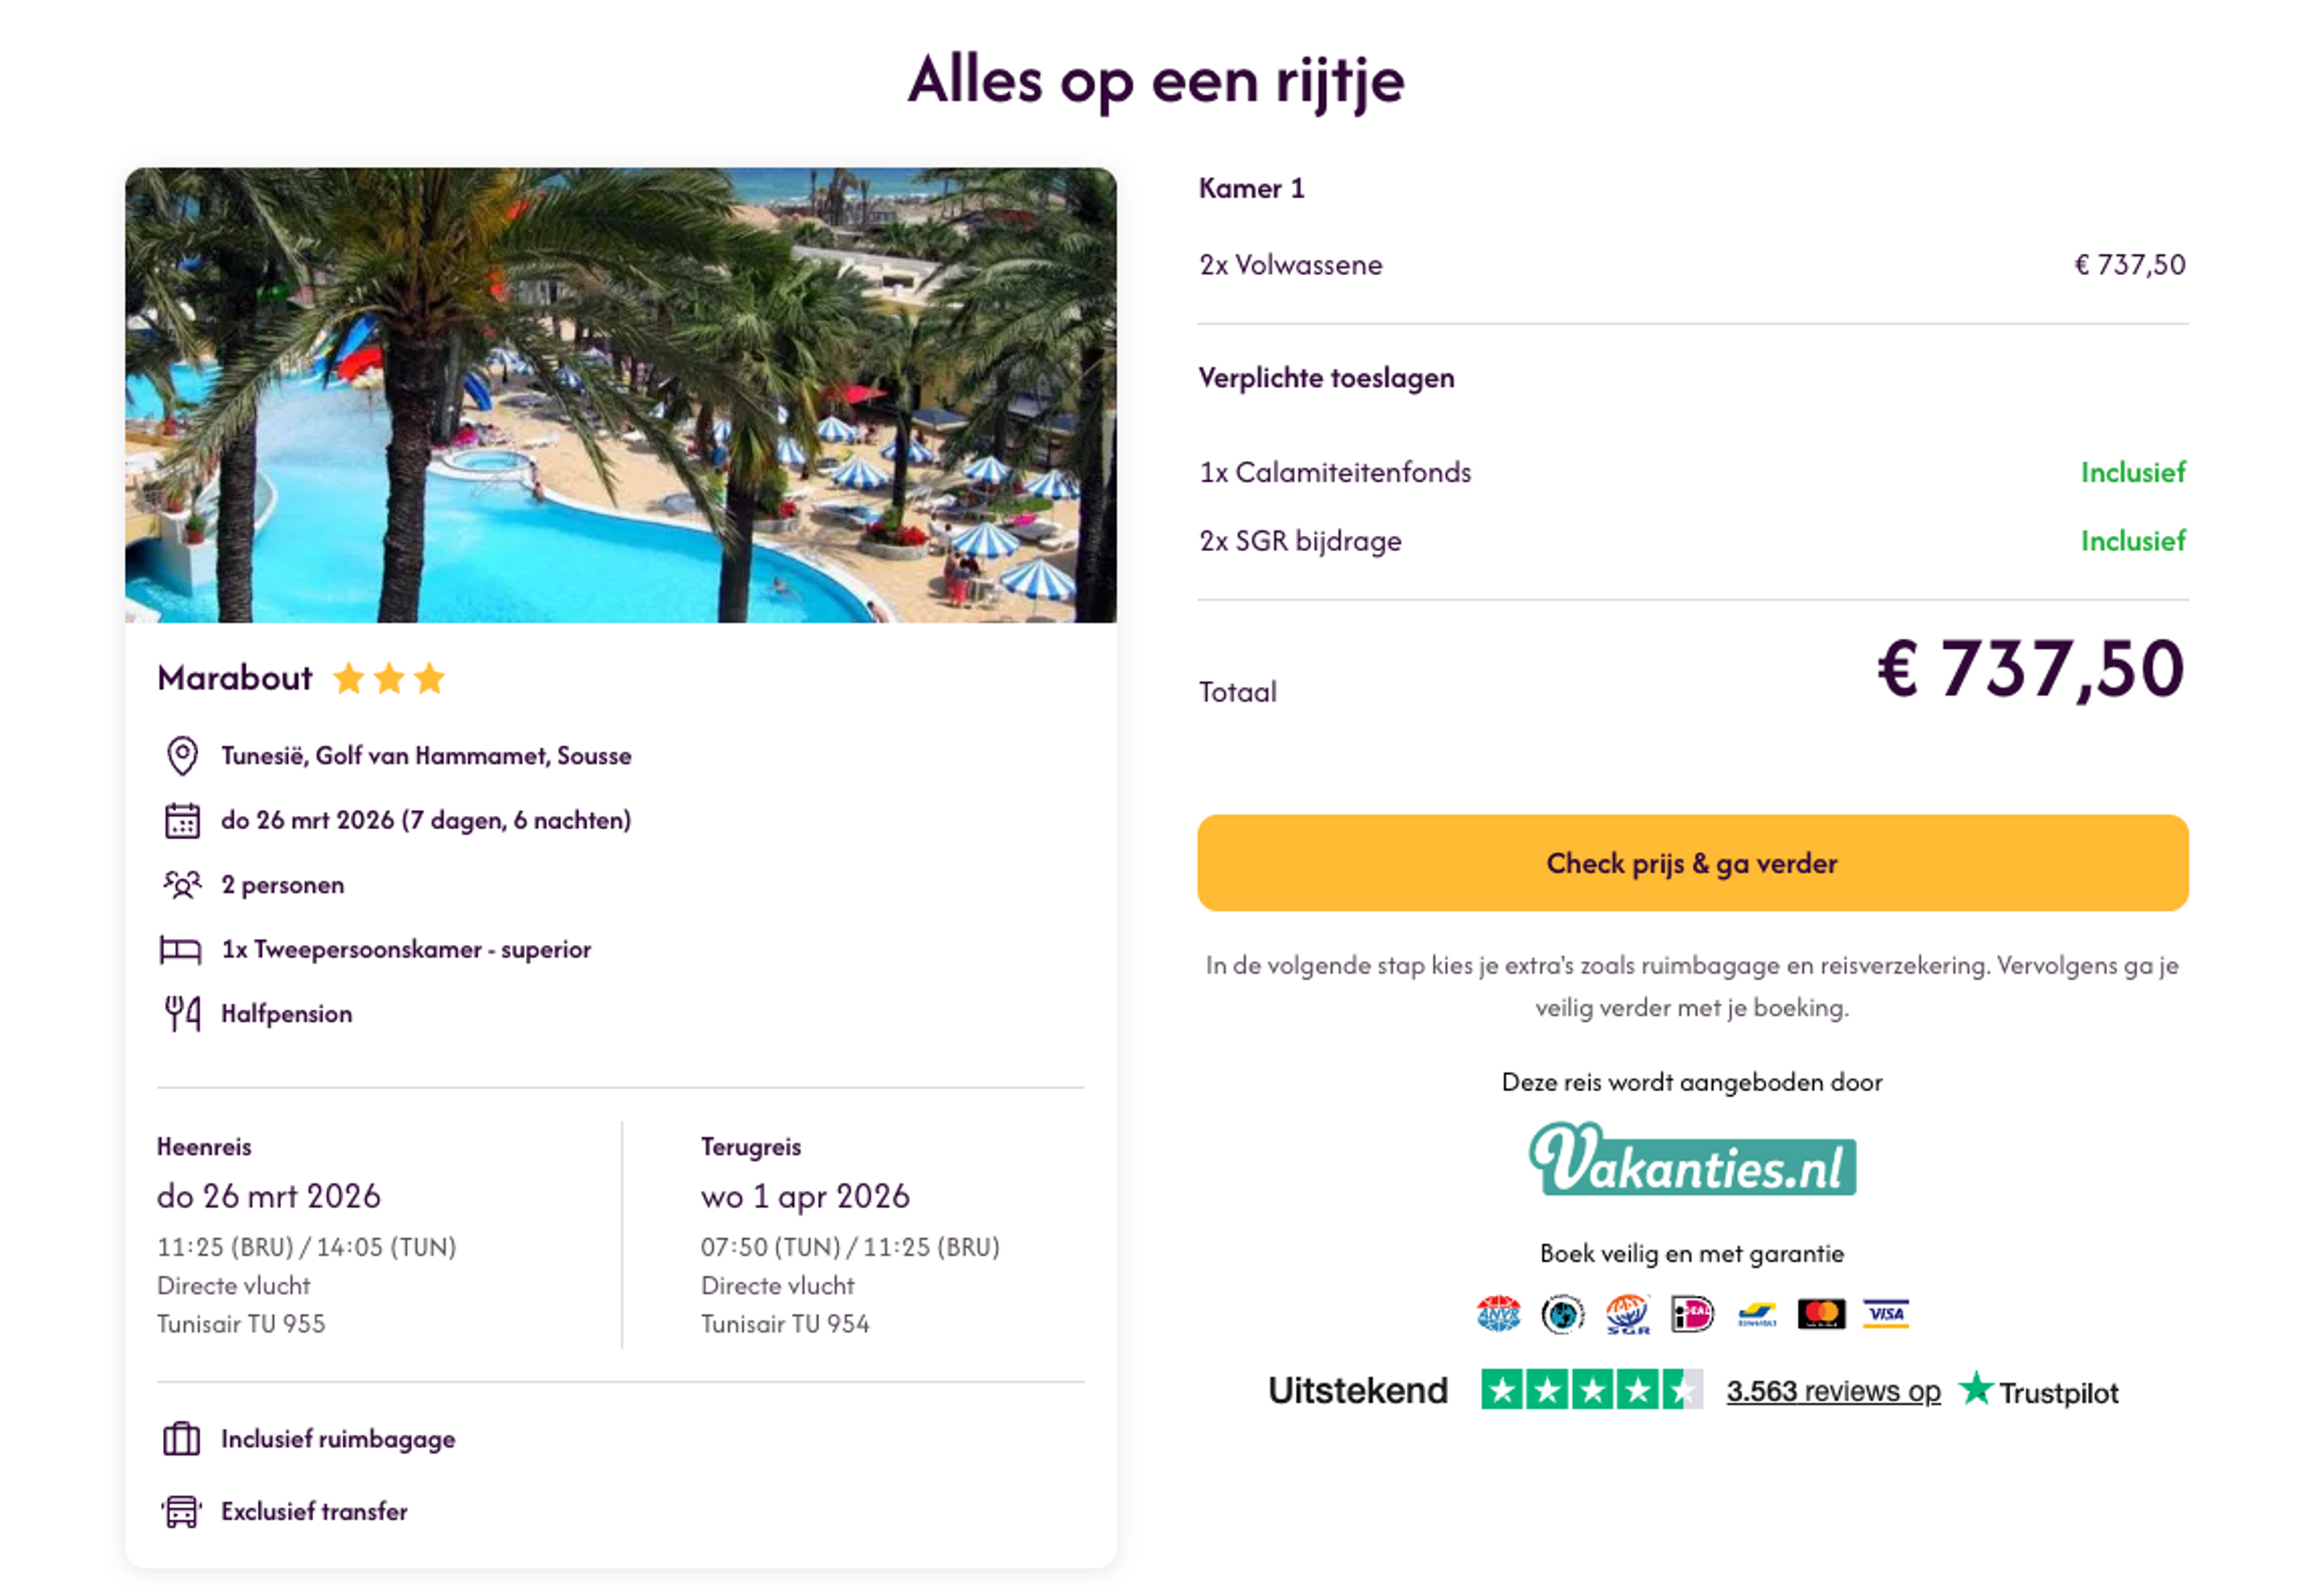This screenshot has width=2324, height=1594.
Task: Click the Mastercard payment icon
Action: [x=1822, y=1313]
